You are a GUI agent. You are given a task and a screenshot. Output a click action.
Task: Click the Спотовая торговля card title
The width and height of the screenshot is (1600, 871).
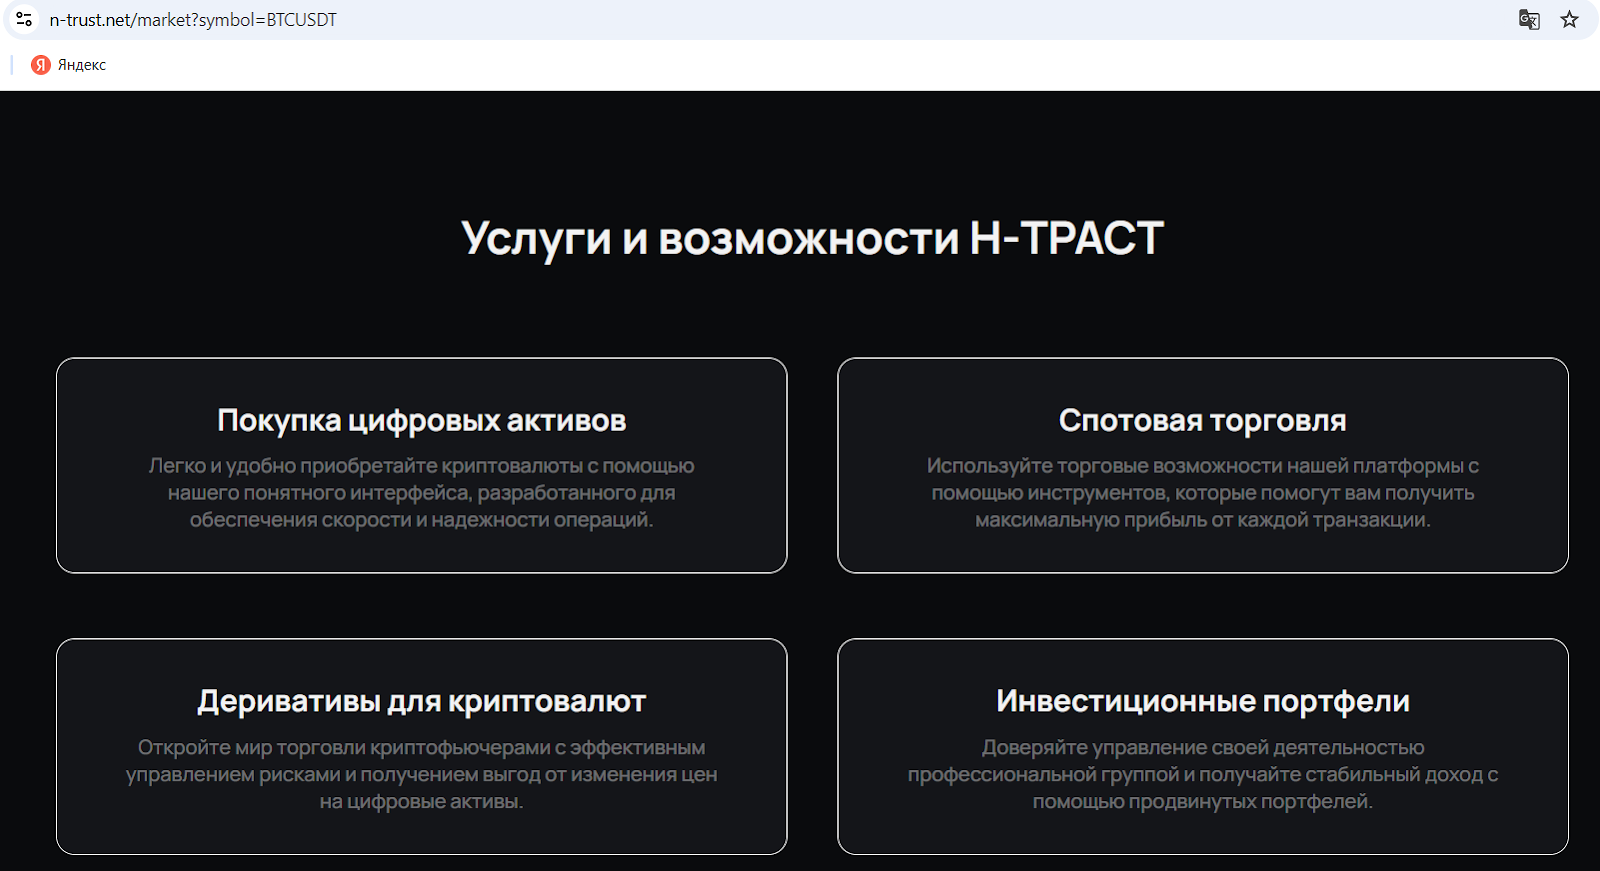(1202, 421)
